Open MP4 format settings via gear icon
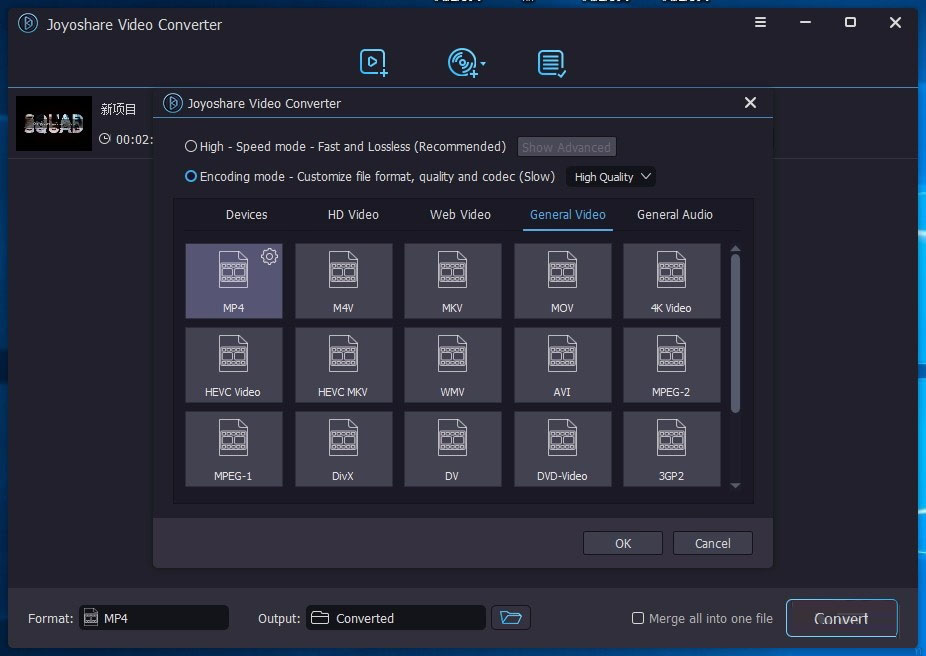926x656 pixels. (x=269, y=256)
